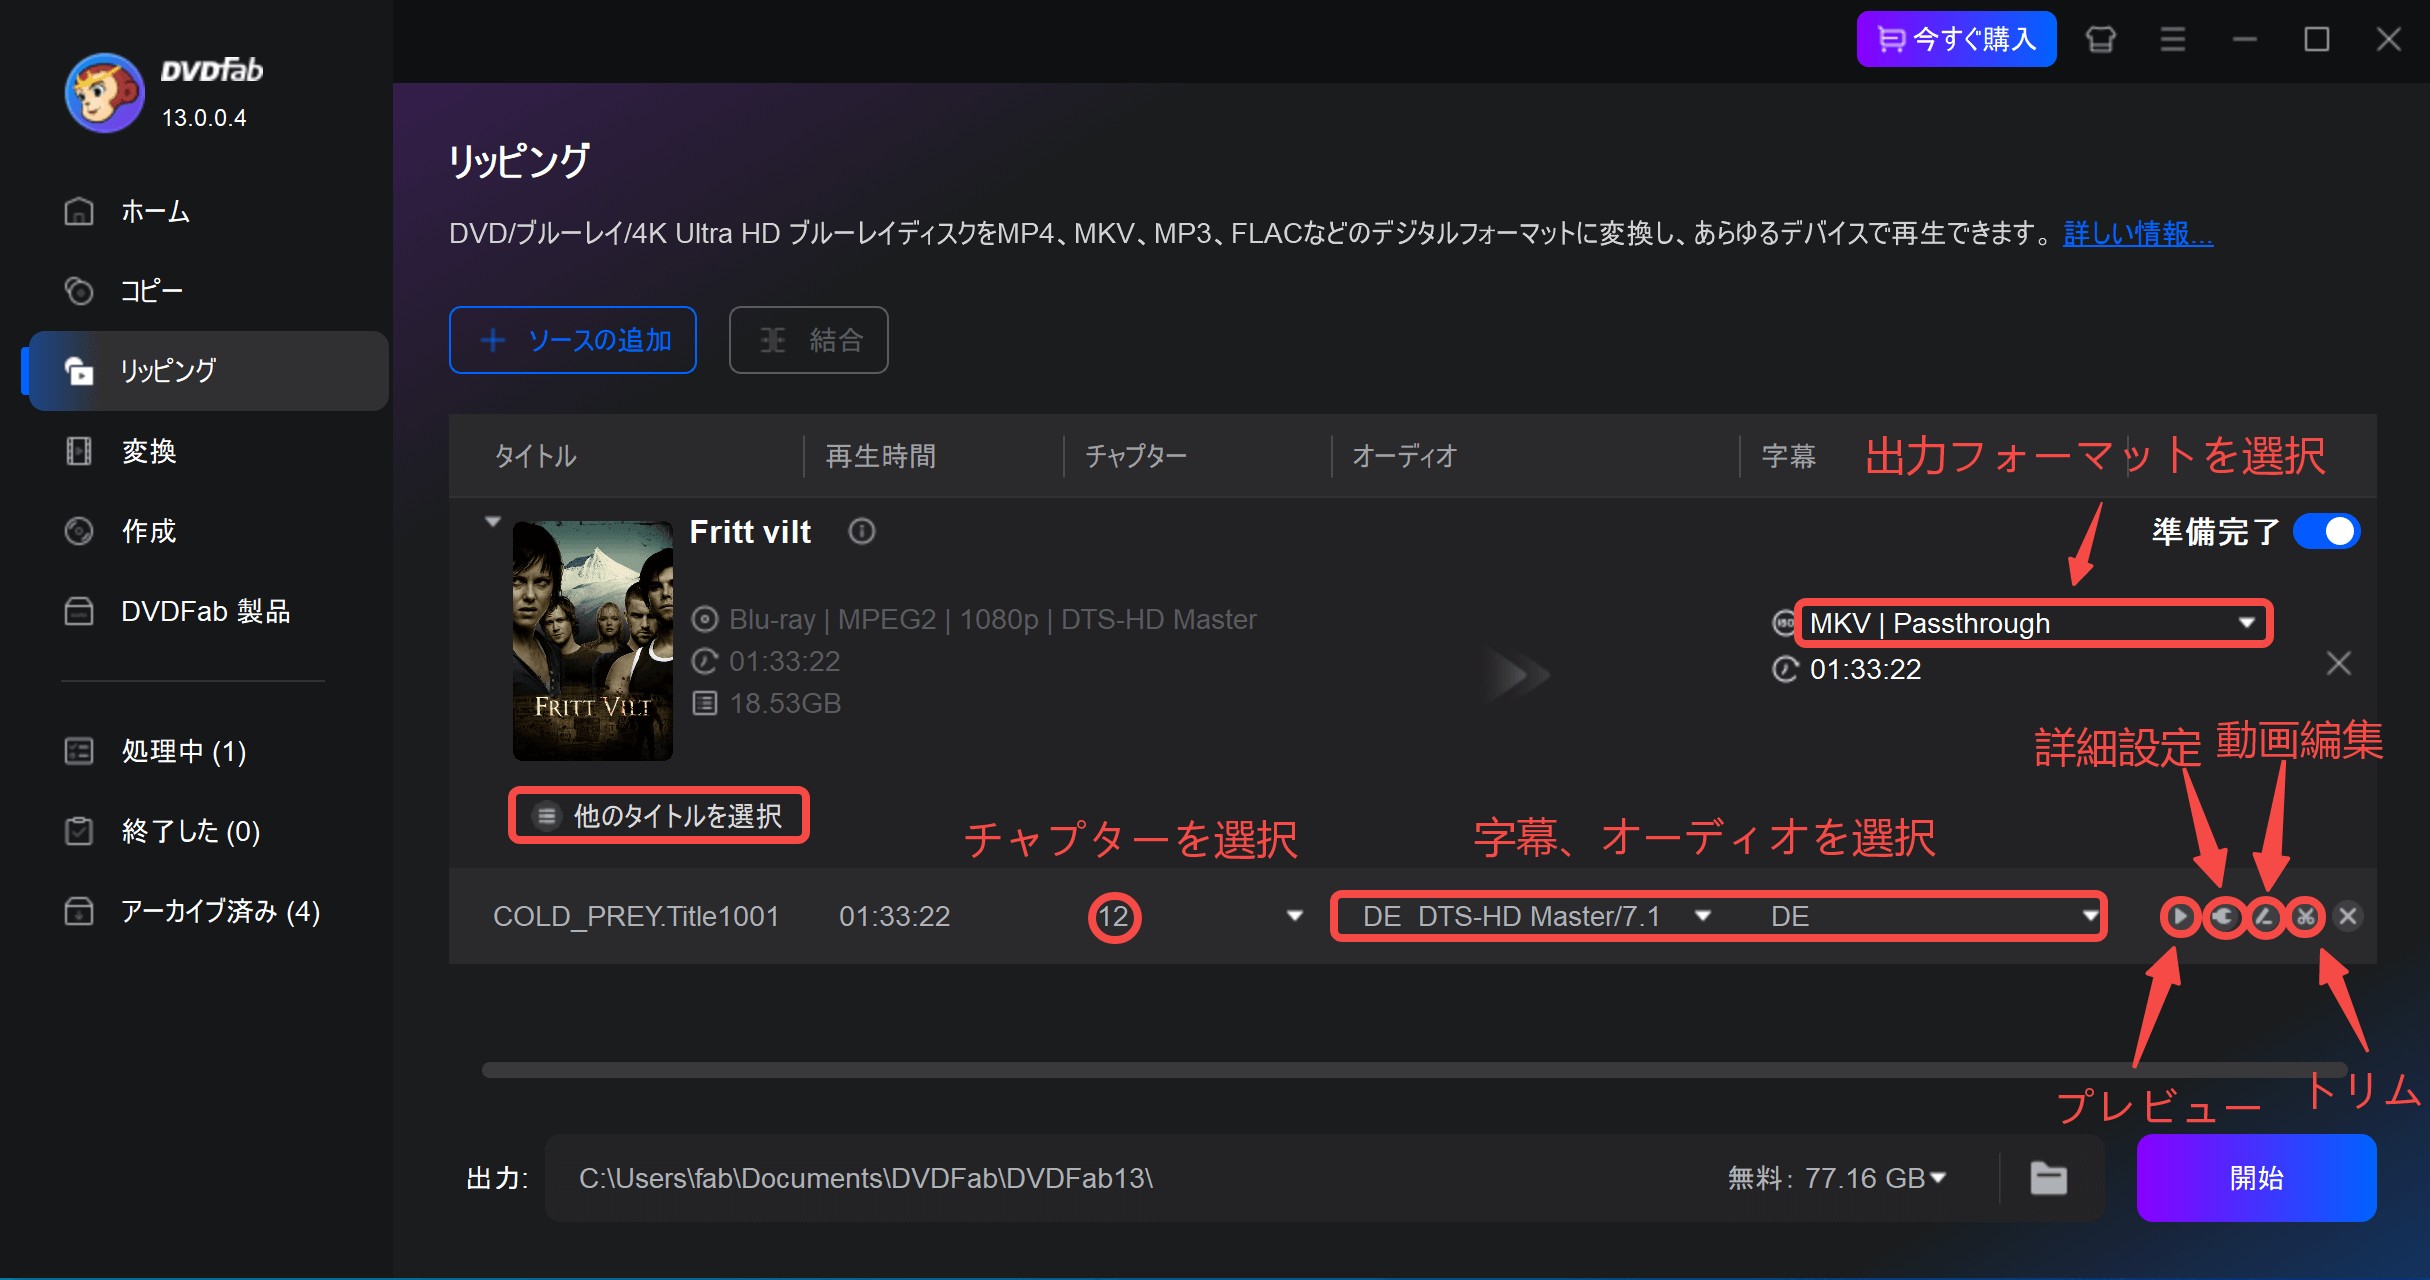Collapse the Fritt vilt title expander

pyautogui.click(x=492, y=522)
